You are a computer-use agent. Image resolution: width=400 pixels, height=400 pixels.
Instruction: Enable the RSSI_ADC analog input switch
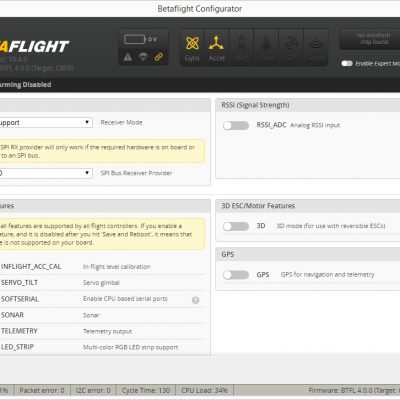(236, 125)
